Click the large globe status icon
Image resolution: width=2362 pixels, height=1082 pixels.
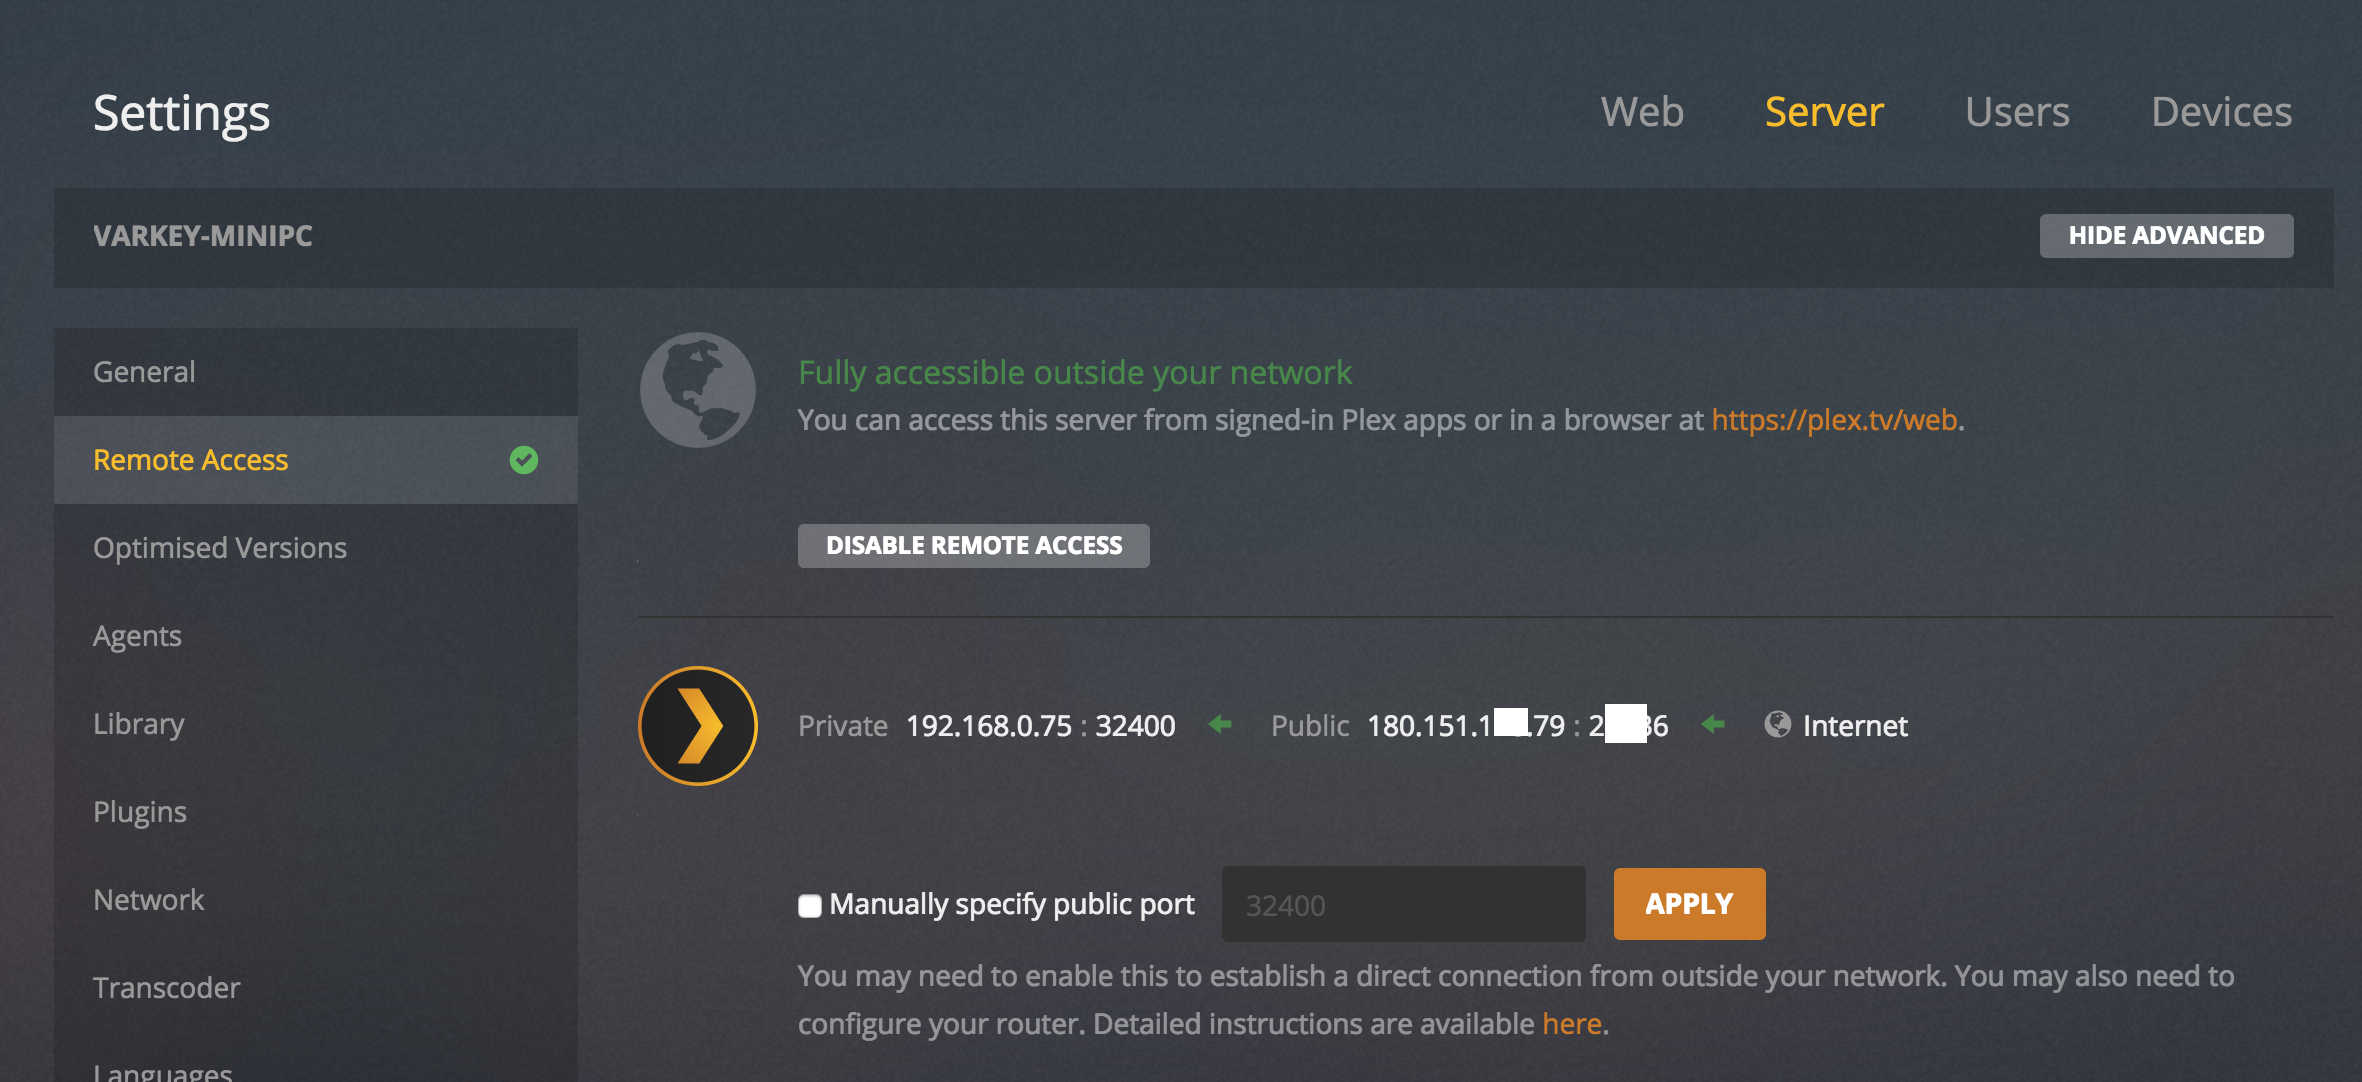coord(697,390)
